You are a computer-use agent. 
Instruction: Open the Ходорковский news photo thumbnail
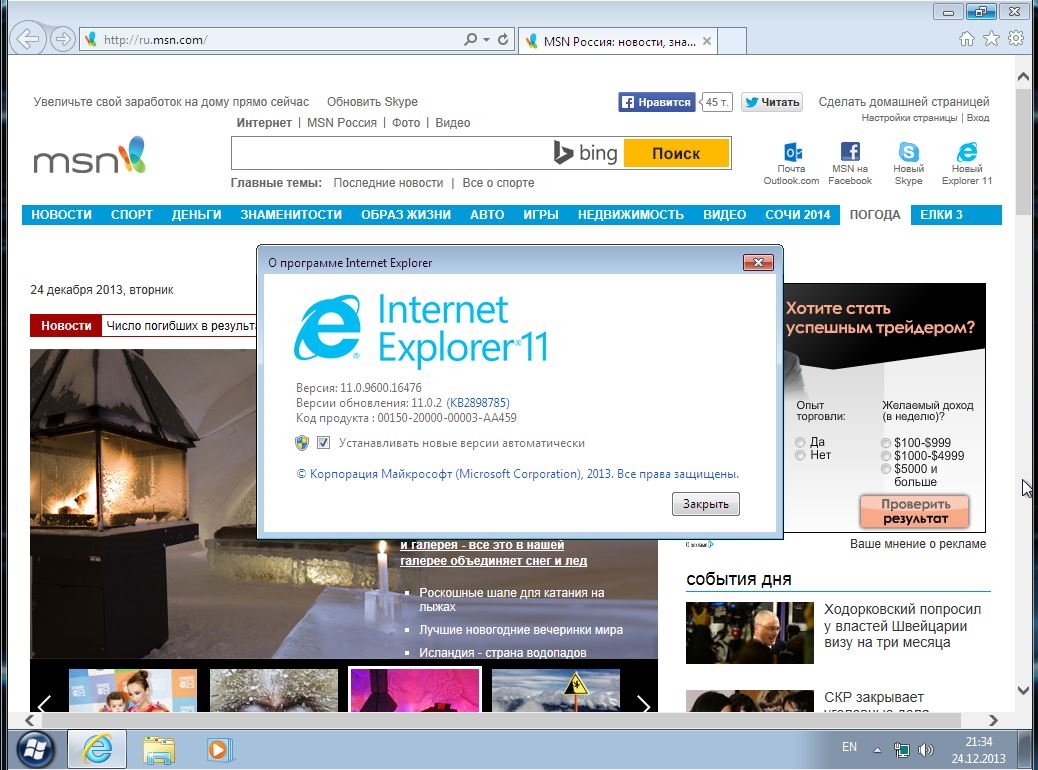749,632
